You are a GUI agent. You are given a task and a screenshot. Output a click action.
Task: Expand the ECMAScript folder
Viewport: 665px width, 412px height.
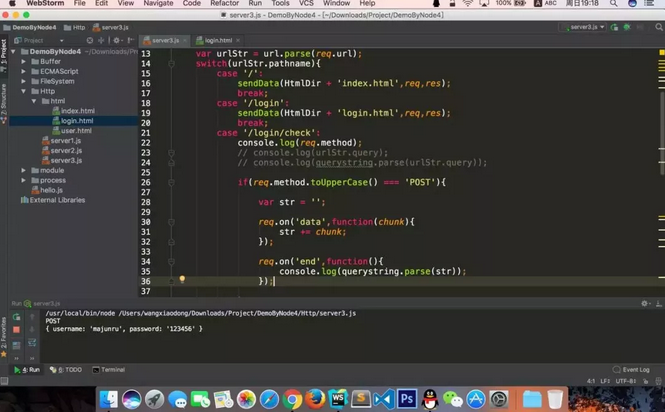[24, 71]
